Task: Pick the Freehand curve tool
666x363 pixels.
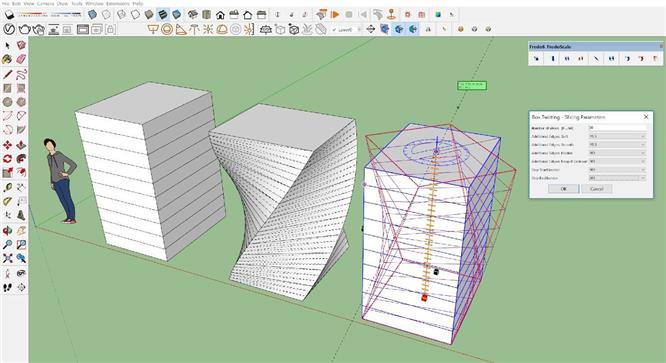Action: pos(21,74)
